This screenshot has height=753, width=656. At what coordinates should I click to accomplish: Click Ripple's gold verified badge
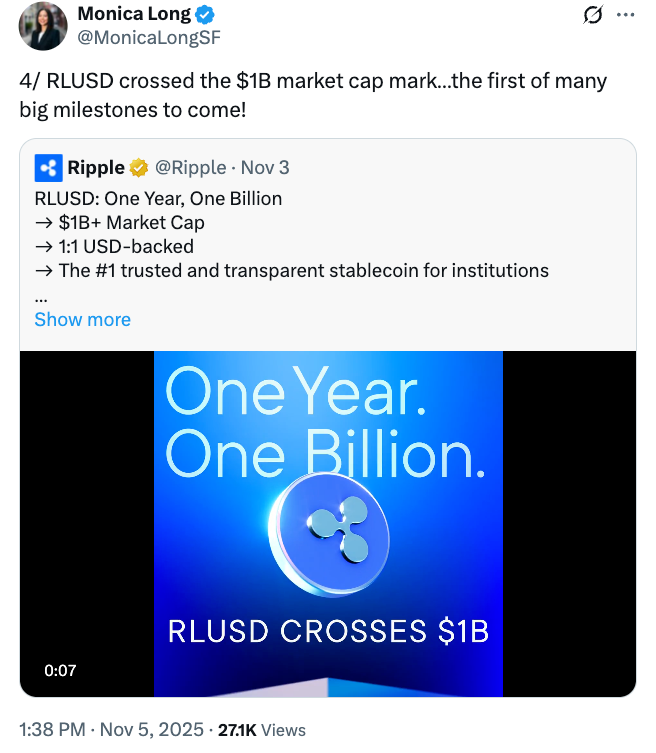(x=140, y=167)
